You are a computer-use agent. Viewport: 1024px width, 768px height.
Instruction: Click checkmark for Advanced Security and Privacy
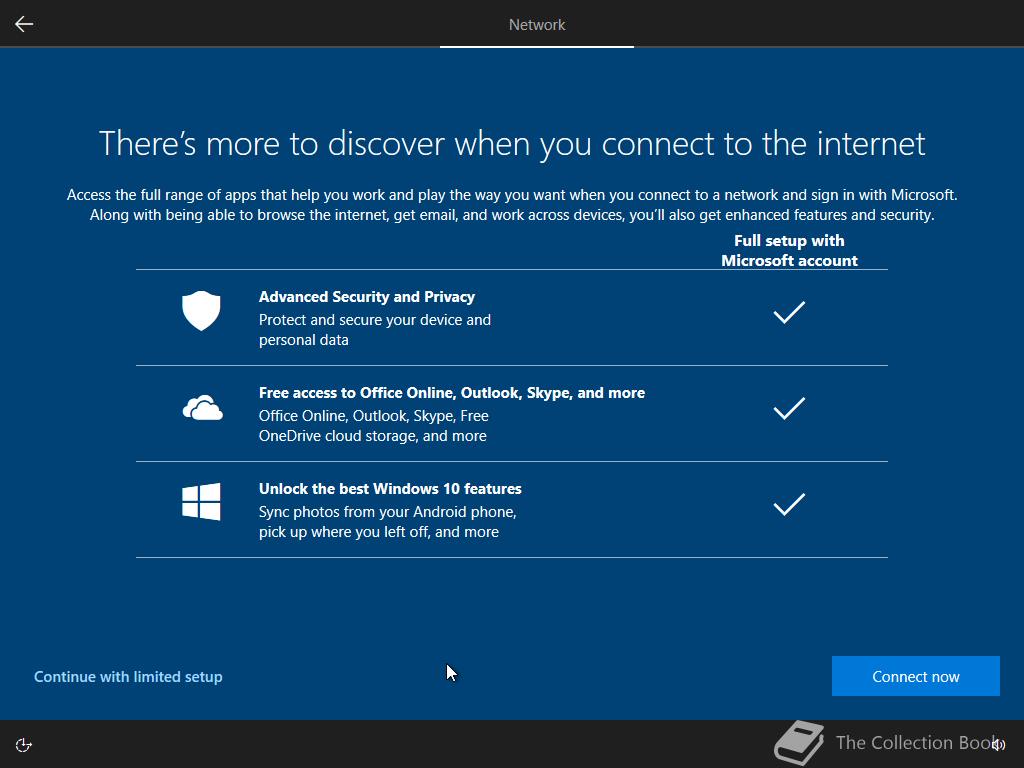[789, 312]
